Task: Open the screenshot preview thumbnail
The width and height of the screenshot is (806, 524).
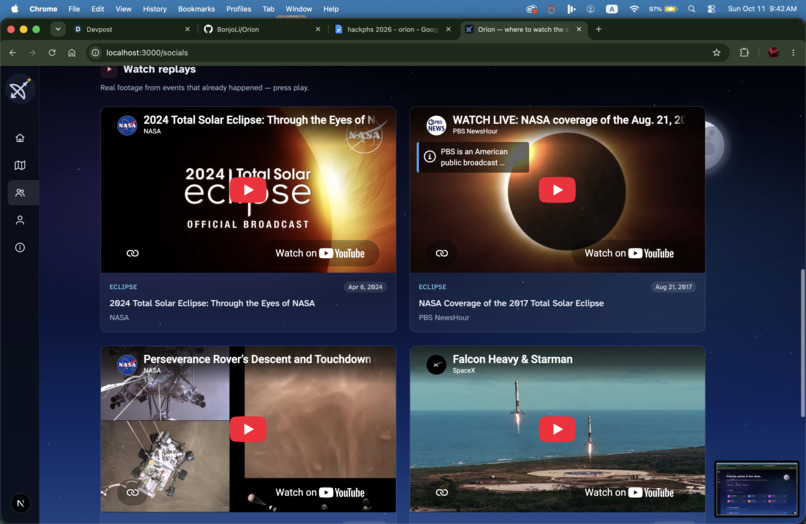Action: coord(757,489)
